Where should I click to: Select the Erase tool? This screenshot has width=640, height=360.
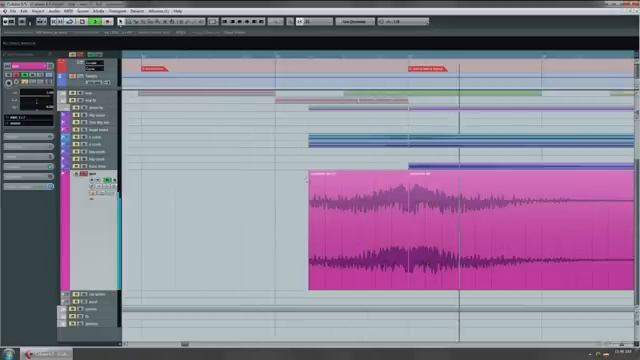(x=150, y=22)
